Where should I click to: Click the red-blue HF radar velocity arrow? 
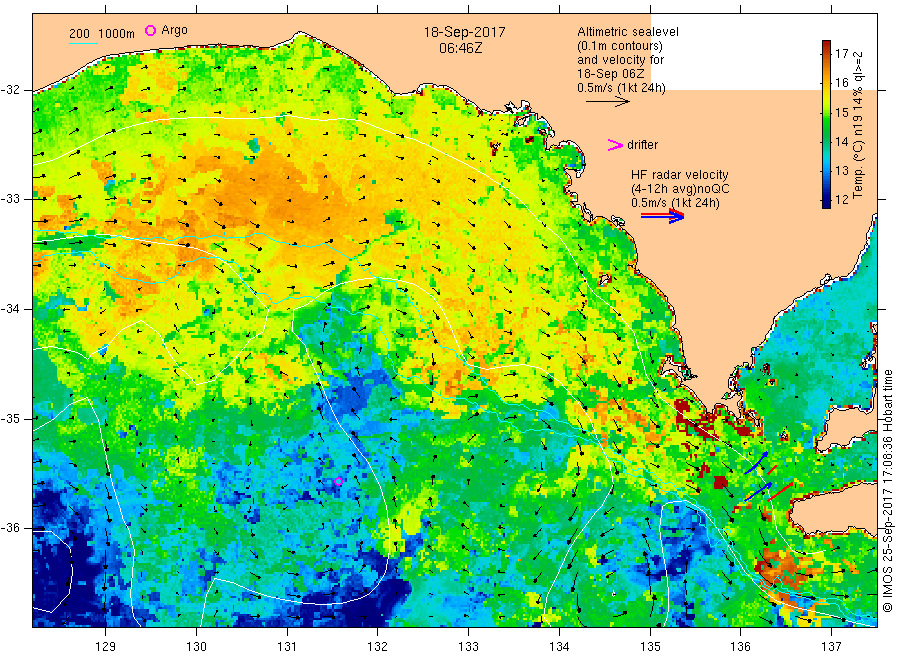[x=662, y=216]
